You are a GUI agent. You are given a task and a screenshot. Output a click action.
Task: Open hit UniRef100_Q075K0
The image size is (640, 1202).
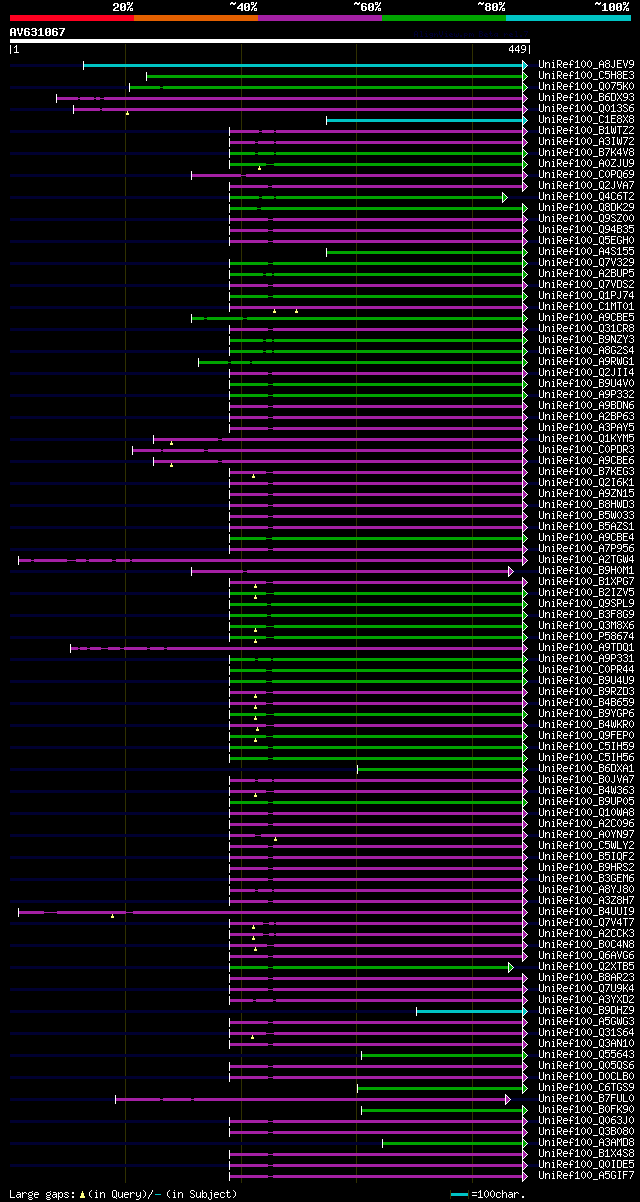[586, 87]
